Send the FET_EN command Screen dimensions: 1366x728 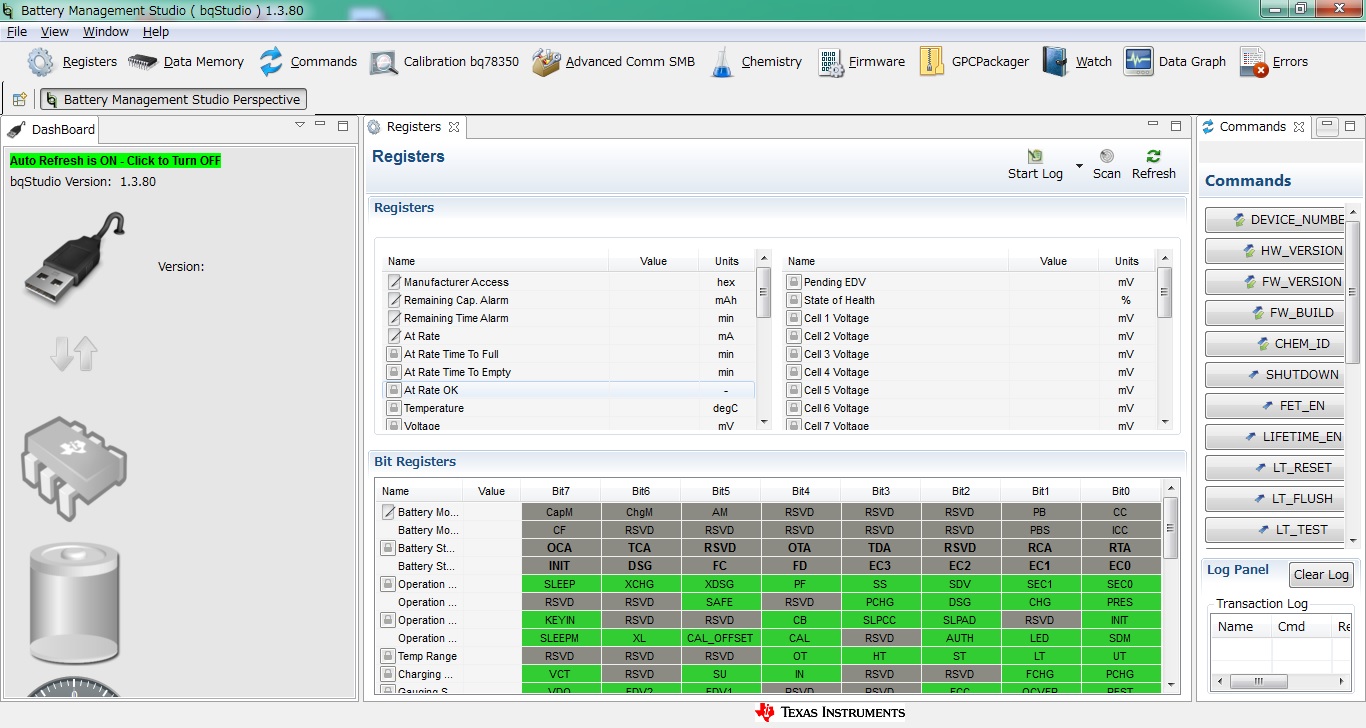pos(1276,406)
